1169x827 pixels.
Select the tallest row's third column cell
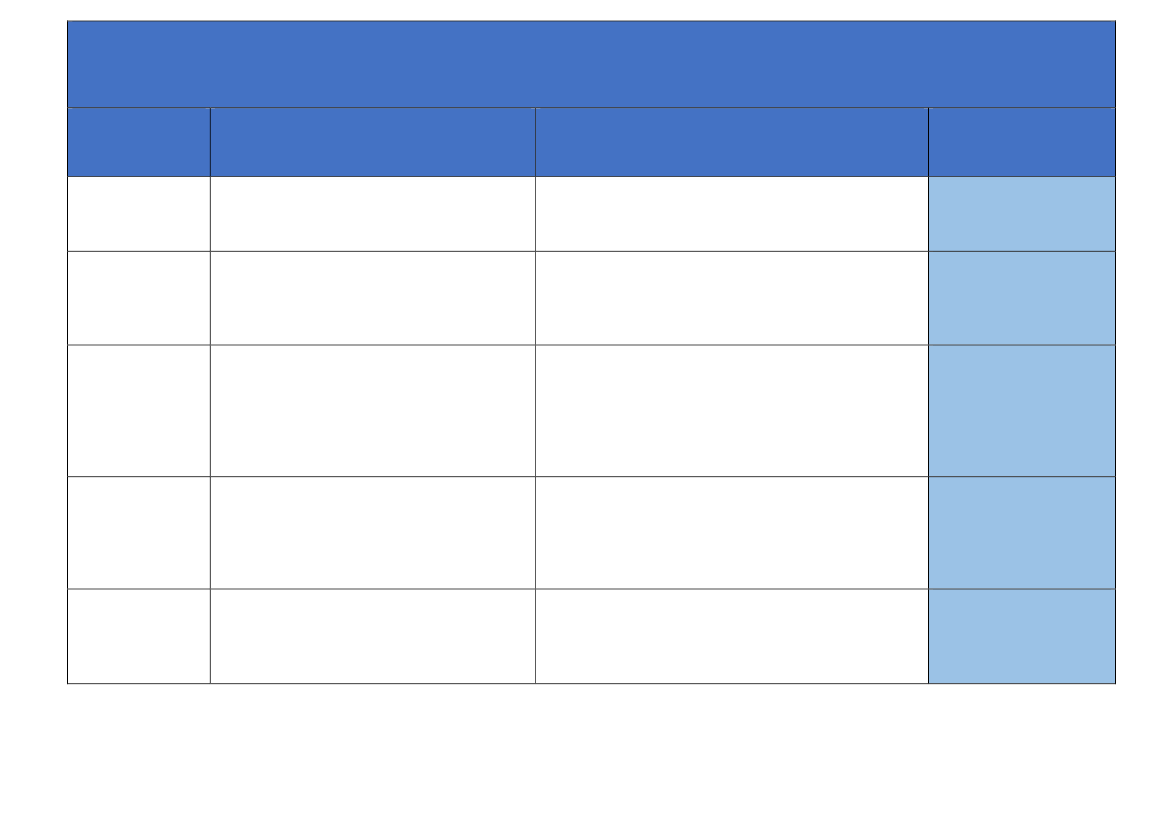(731, 411)
